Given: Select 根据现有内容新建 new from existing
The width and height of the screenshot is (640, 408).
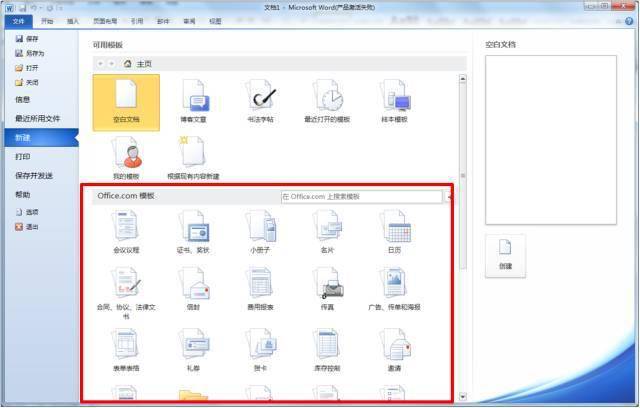Looking at the screenshot, I should tap(193, 158).
